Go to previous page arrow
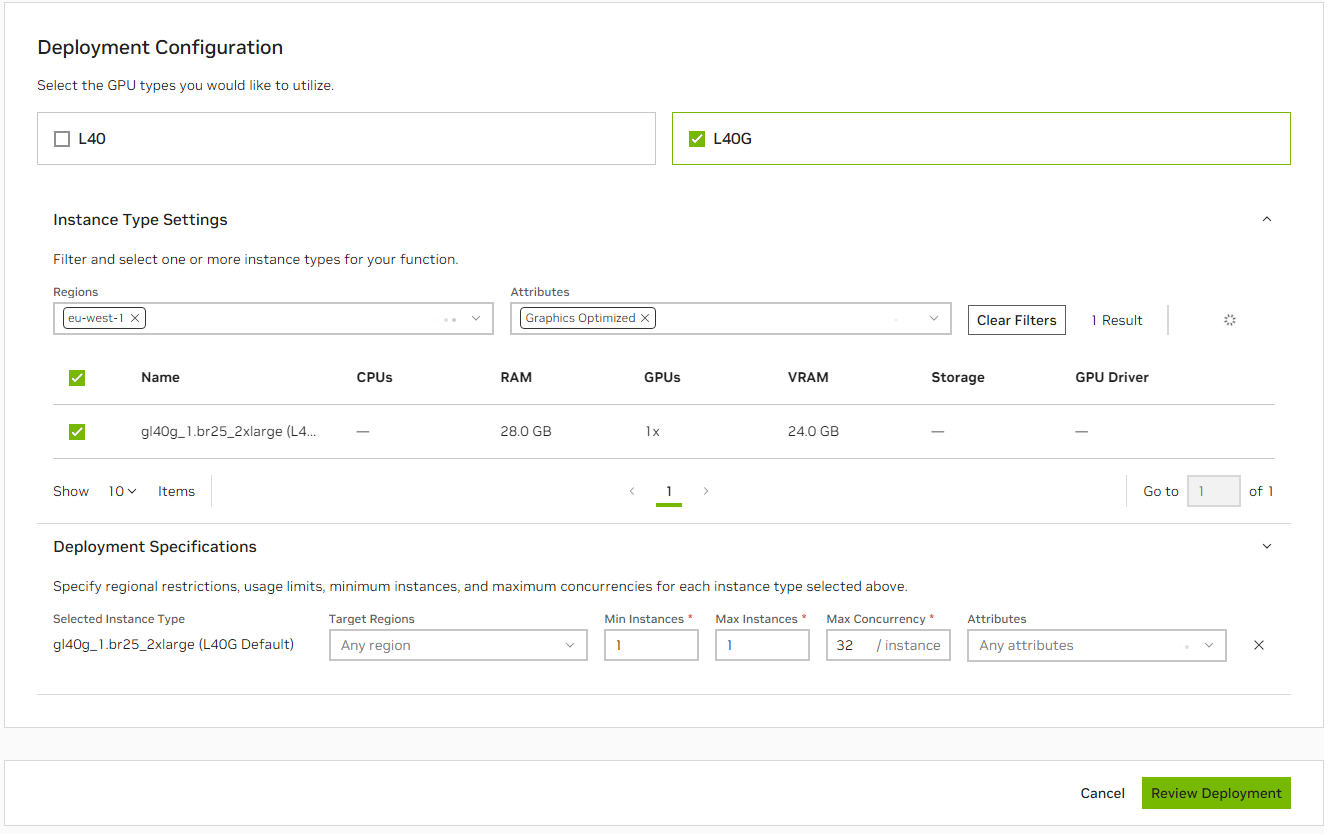Viewport: 1331px width, 835px height. 632,491
